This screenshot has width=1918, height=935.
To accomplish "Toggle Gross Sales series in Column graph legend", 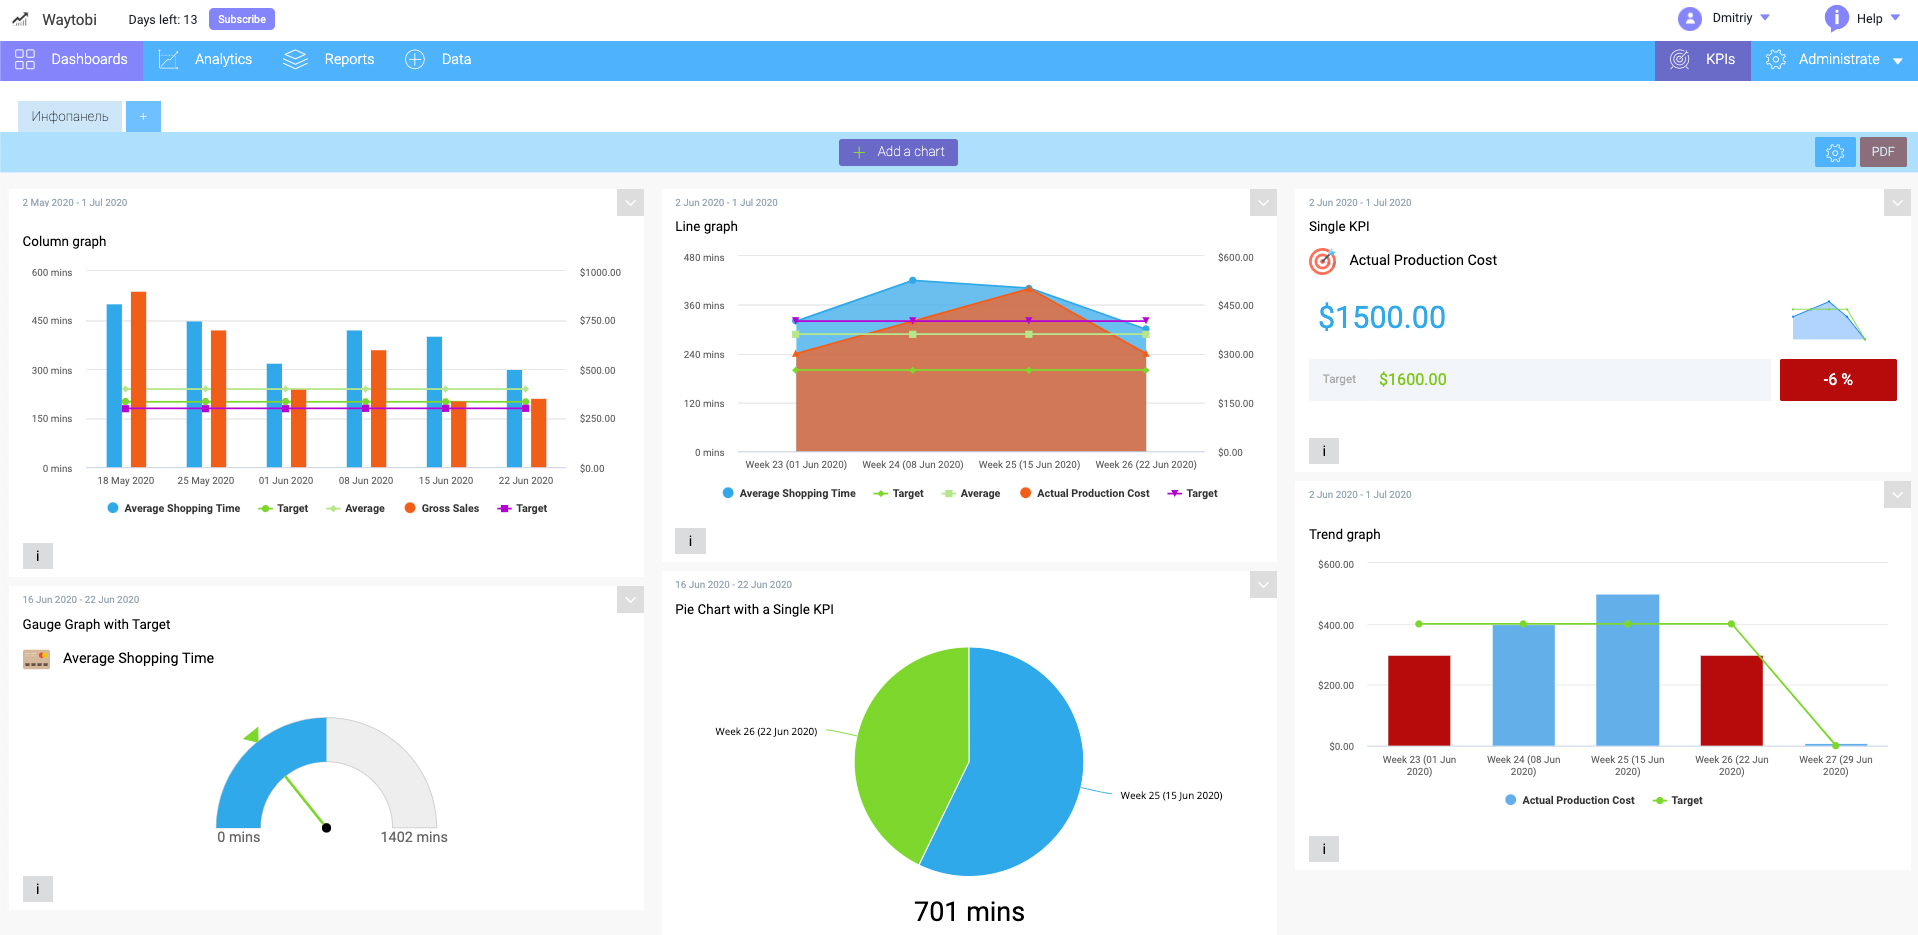I will pos(441,509).
